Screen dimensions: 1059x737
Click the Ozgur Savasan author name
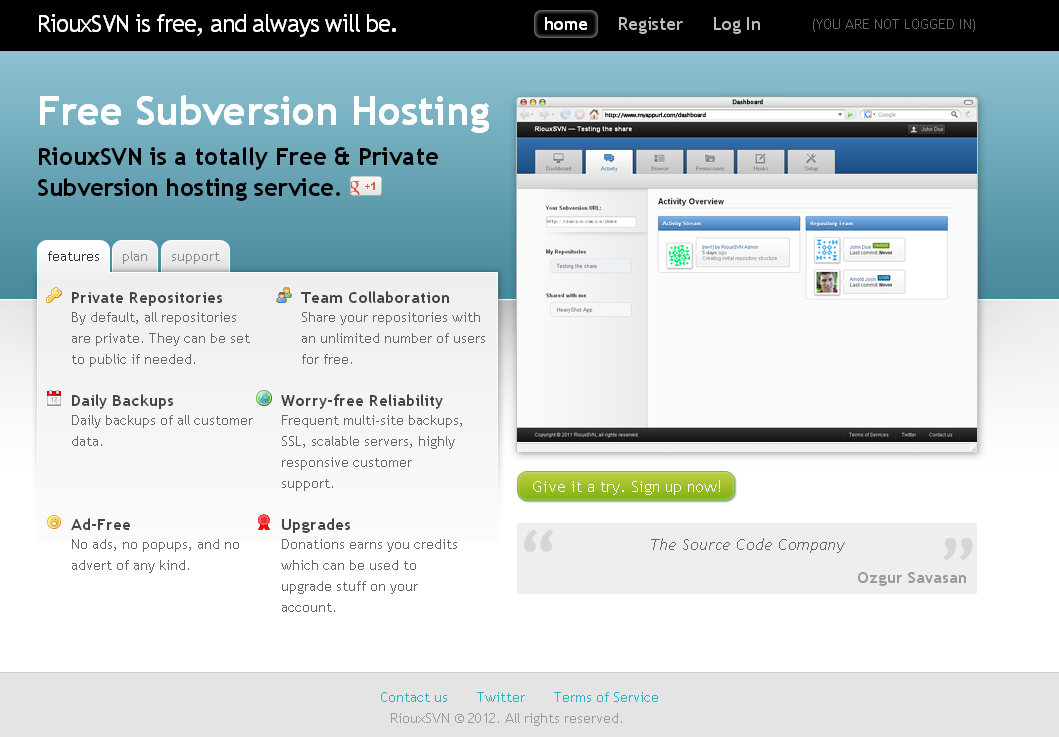pyautogui.click(x=912, y=578)
